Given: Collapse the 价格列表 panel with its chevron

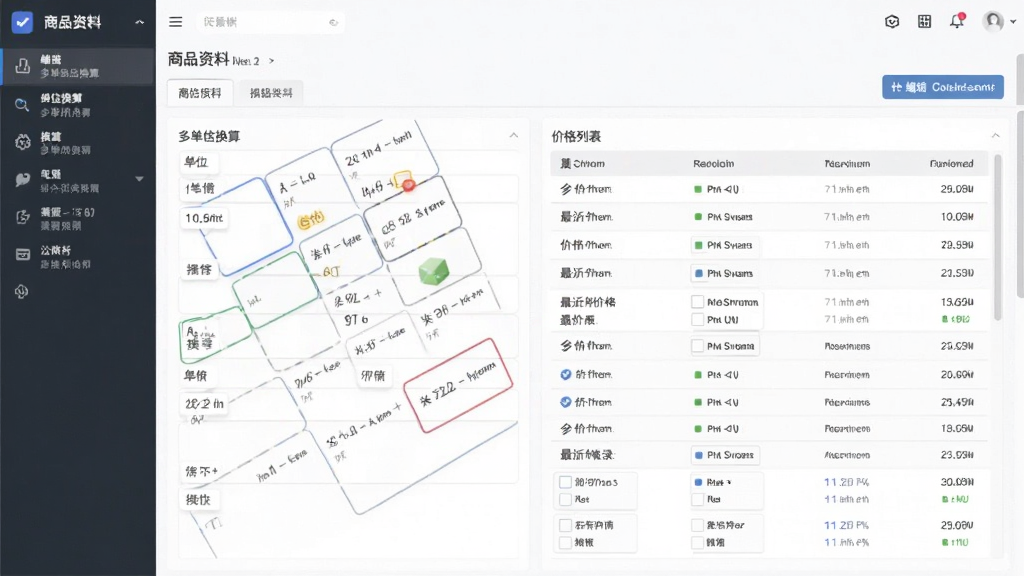Looking at the screenshot, I should tap(995, 135).
